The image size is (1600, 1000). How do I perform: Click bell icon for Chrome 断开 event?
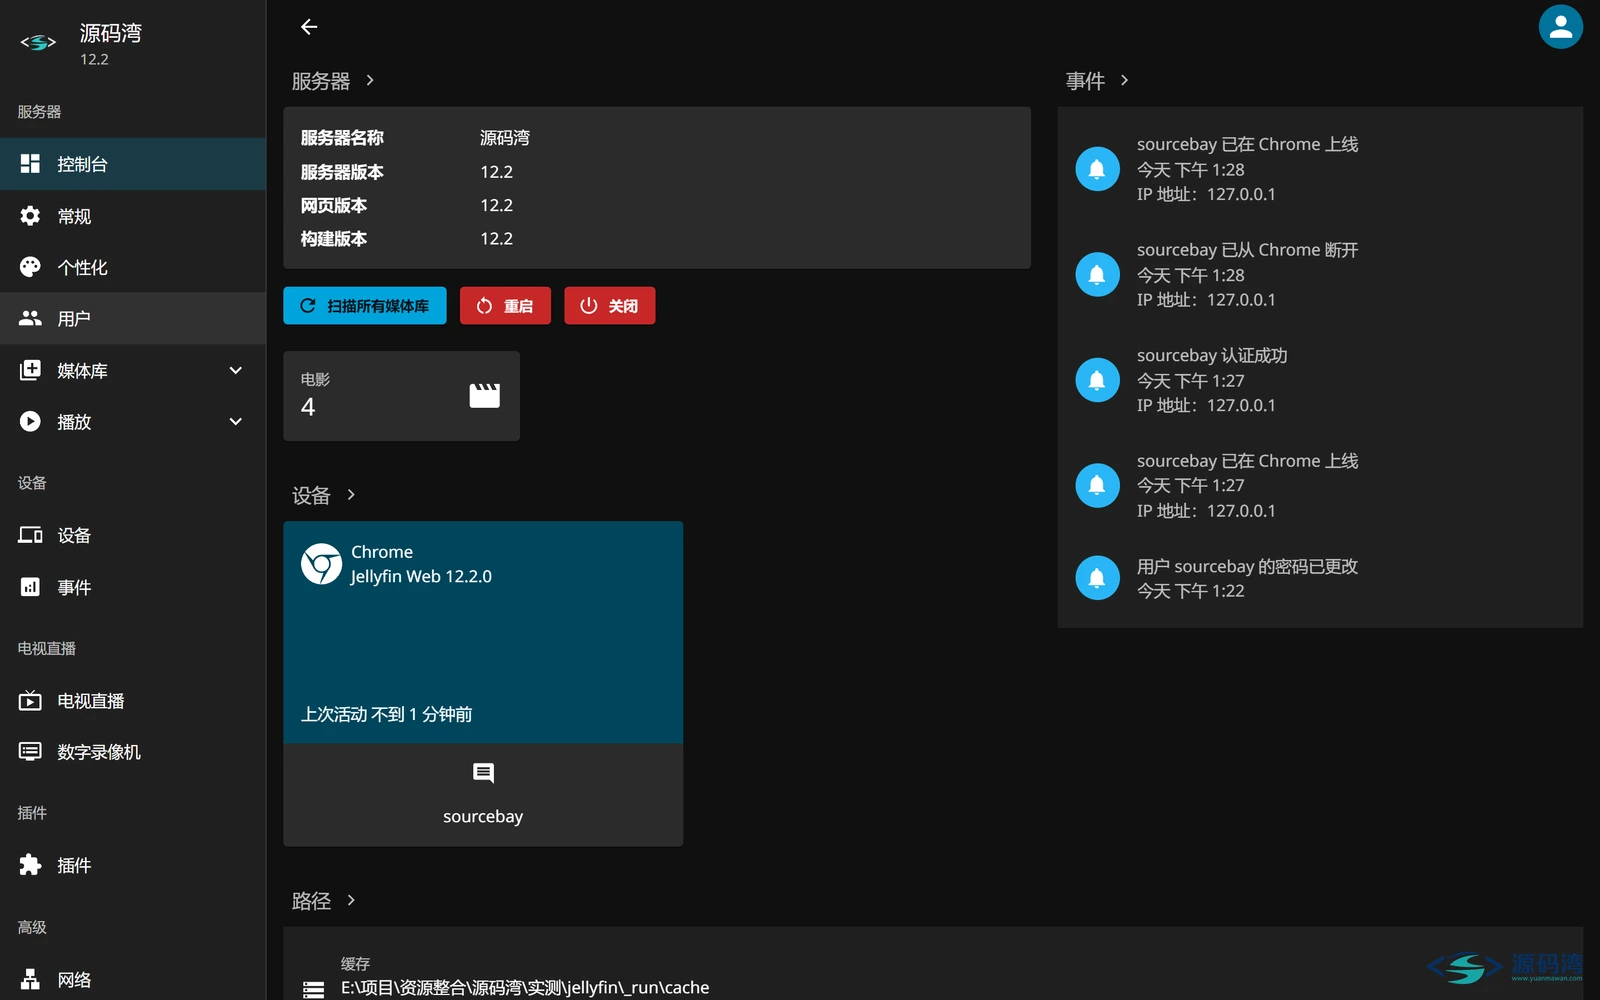coord(1097,274)
